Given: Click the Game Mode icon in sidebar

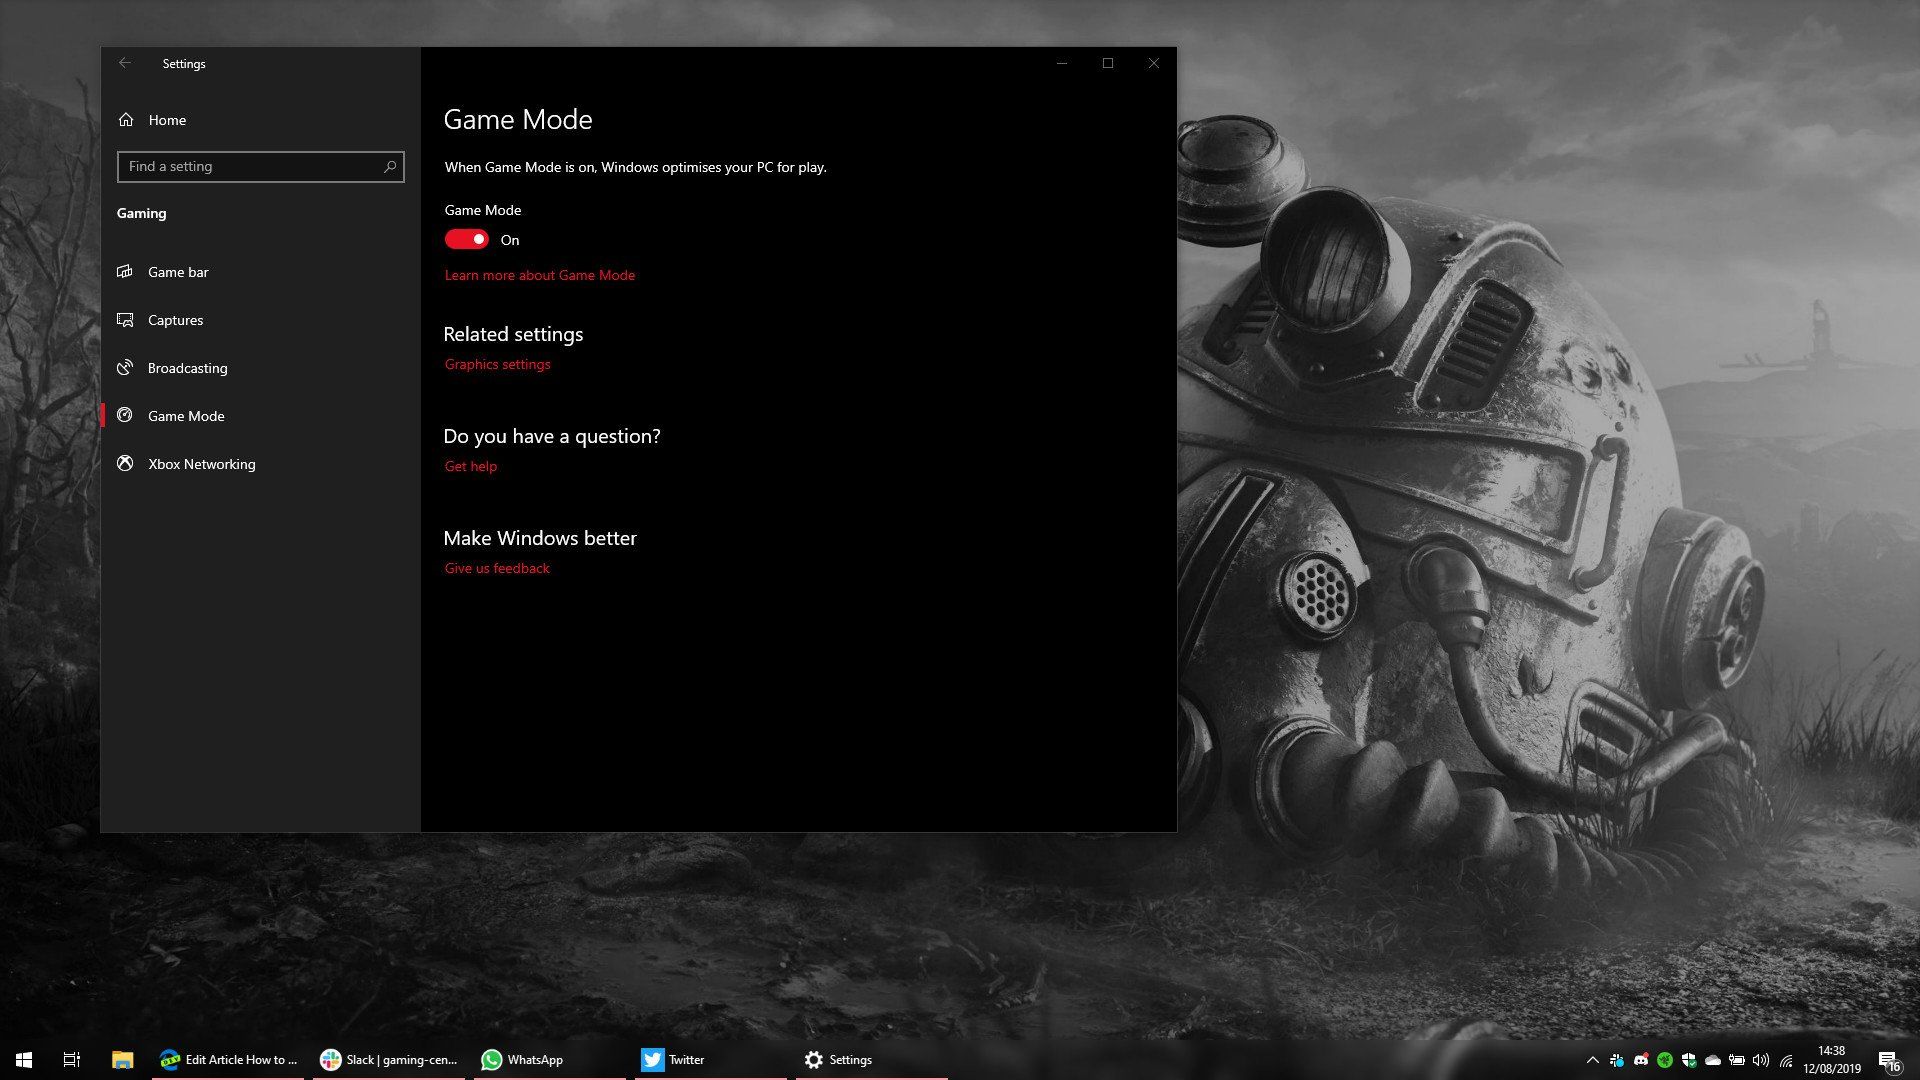Looking at the screenshot, I should point(125,414).
